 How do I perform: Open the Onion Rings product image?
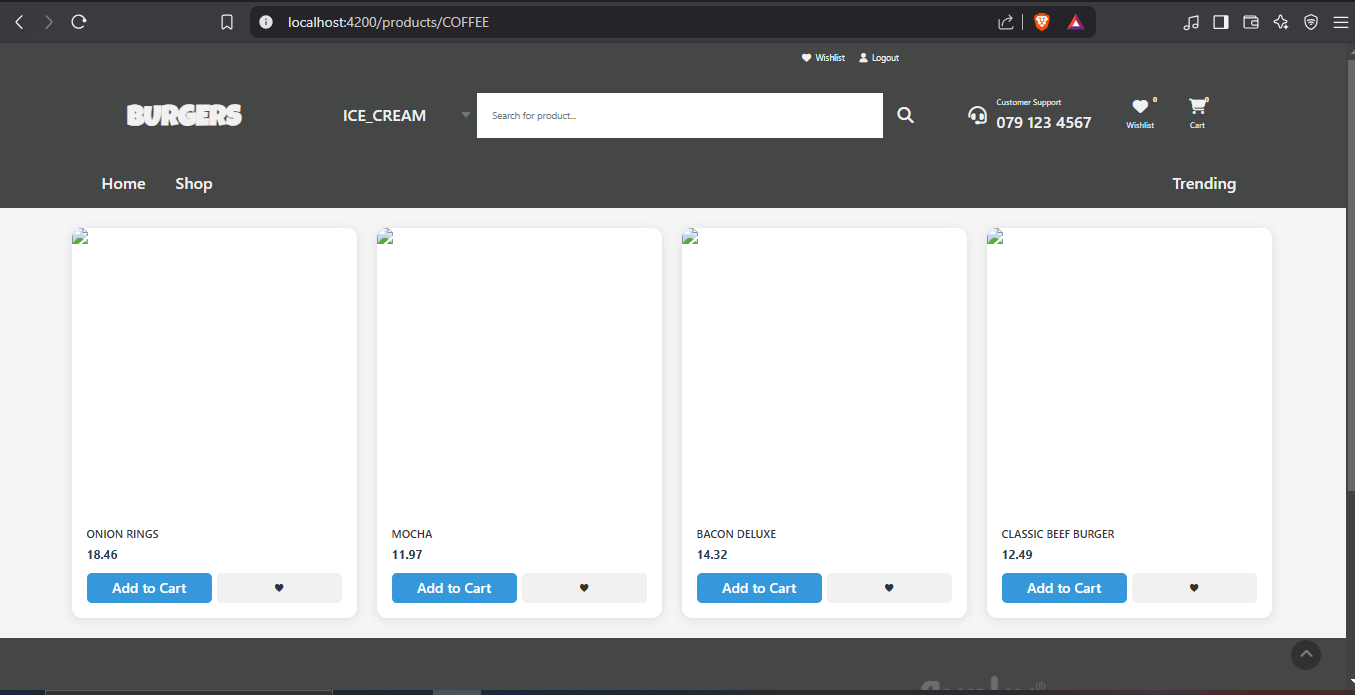tap(214, 370)
